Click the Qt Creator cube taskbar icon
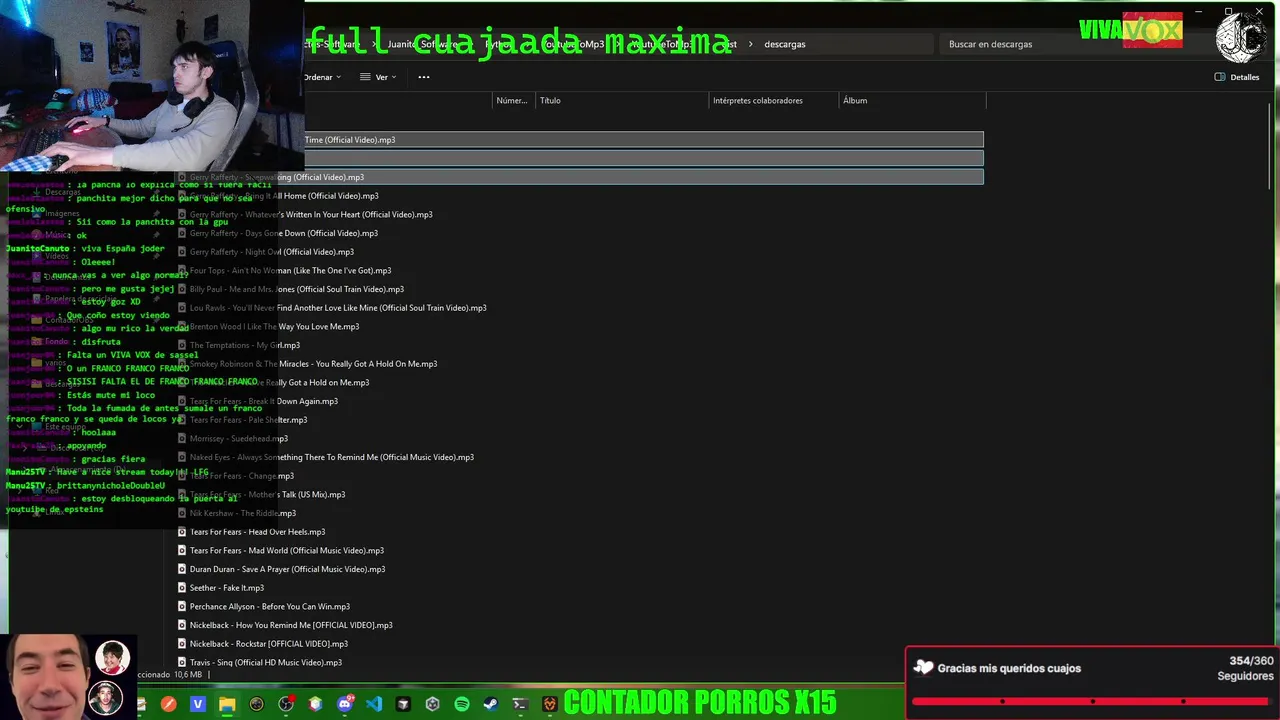Viewport: 1280px width, 720px height. [x=315, y=704]
